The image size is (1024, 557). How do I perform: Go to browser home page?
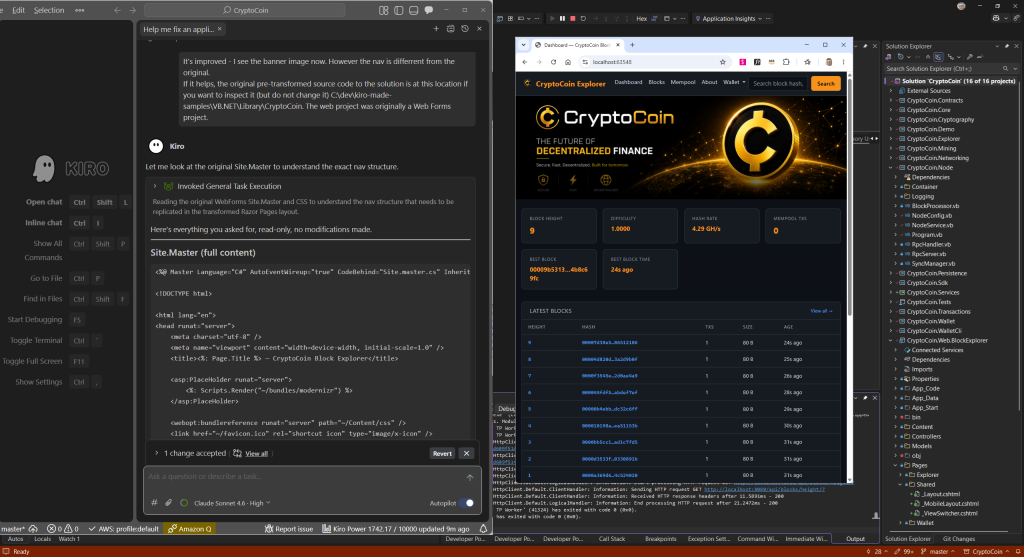pos(568,62)
